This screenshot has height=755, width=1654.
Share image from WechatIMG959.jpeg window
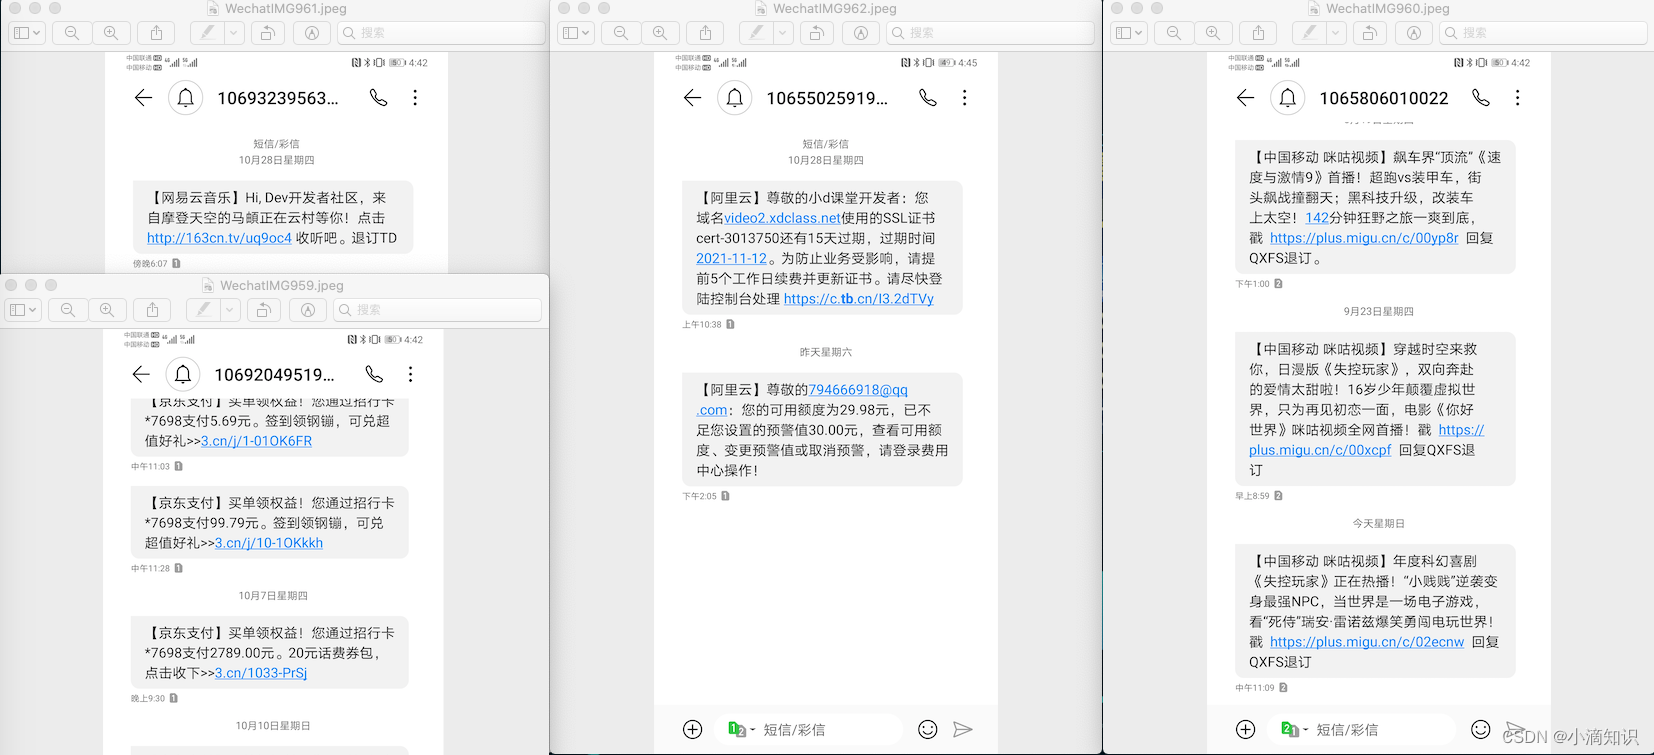coord(152,310)
